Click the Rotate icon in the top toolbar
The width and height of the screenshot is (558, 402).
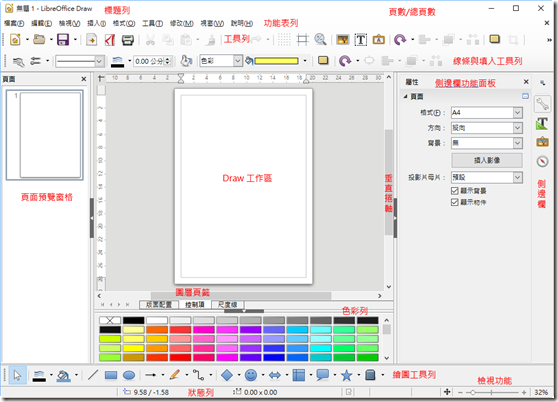[x=400, y=39]
